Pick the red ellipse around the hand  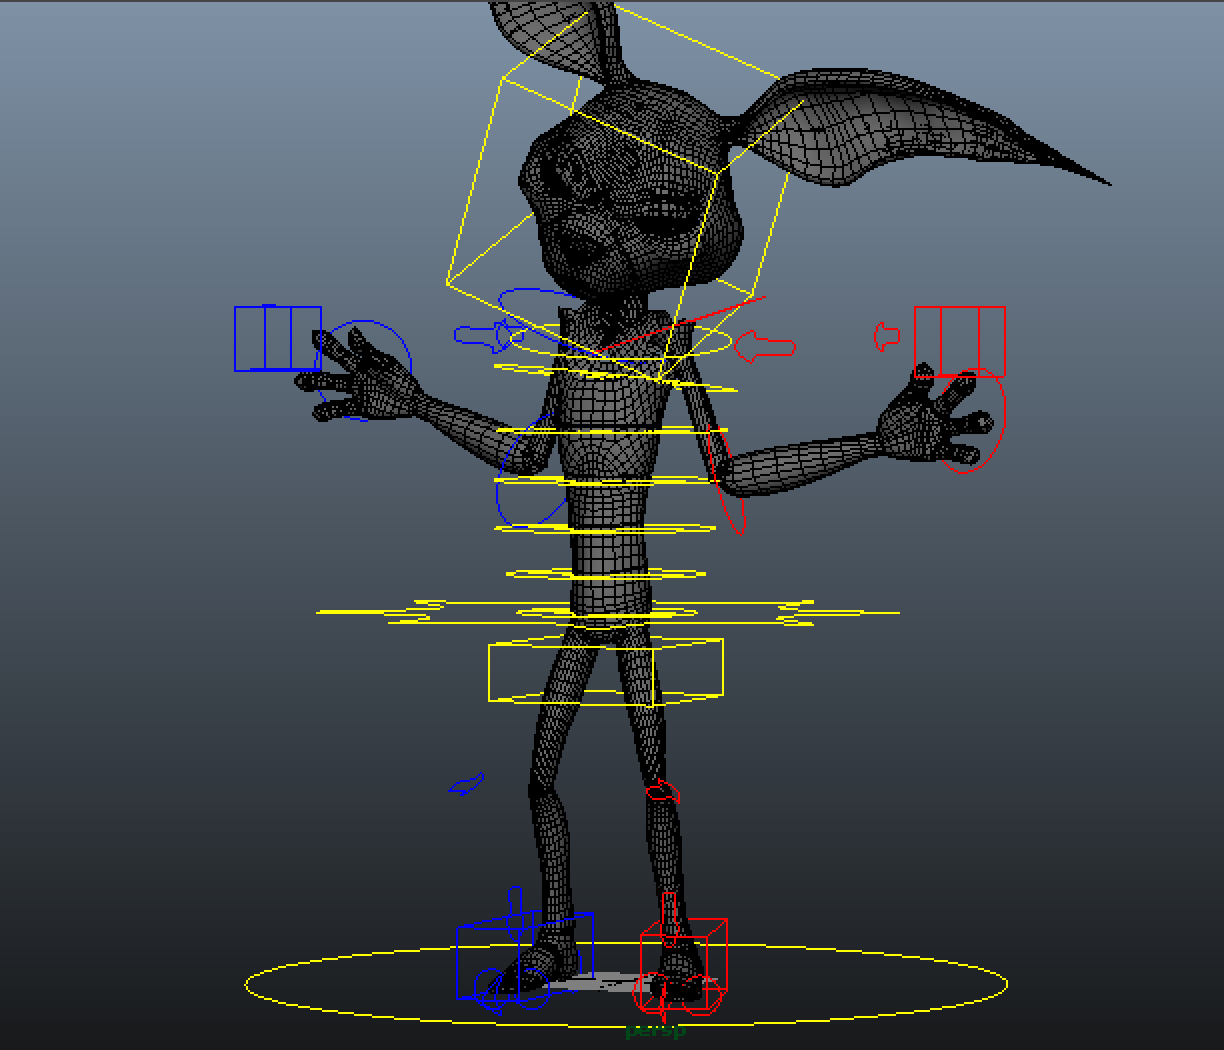click(971, 420)
